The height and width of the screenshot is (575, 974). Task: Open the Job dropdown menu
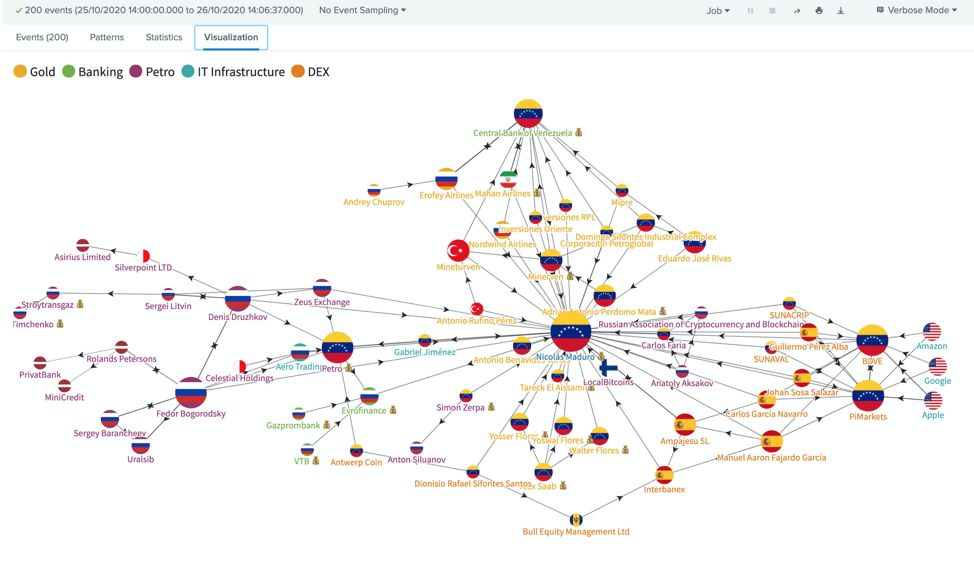718,11
